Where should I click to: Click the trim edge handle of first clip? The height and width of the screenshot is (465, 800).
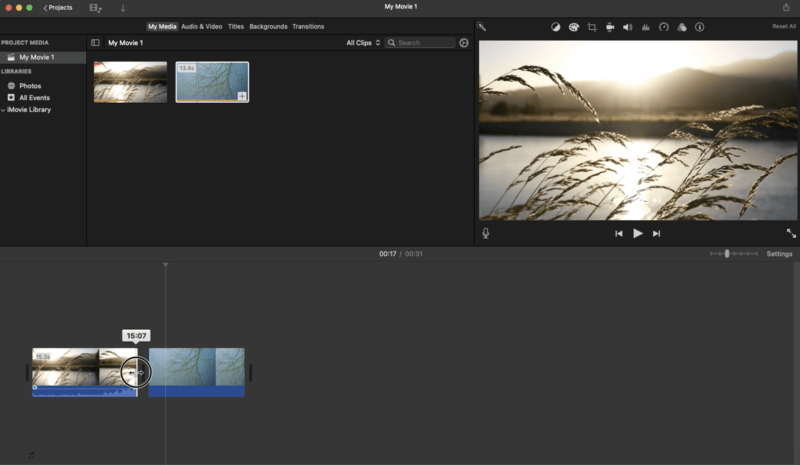tap(136, 373)
